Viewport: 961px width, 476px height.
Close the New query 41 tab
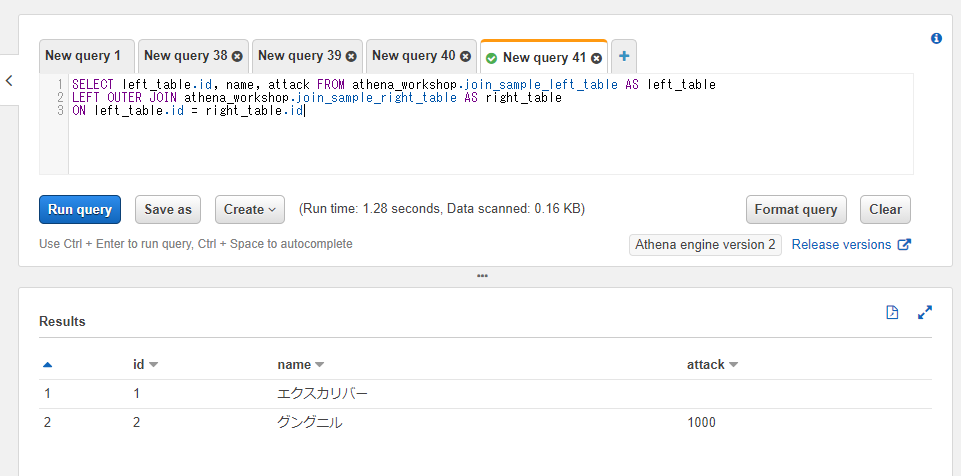pyautogui.click(x=597, y=58)
